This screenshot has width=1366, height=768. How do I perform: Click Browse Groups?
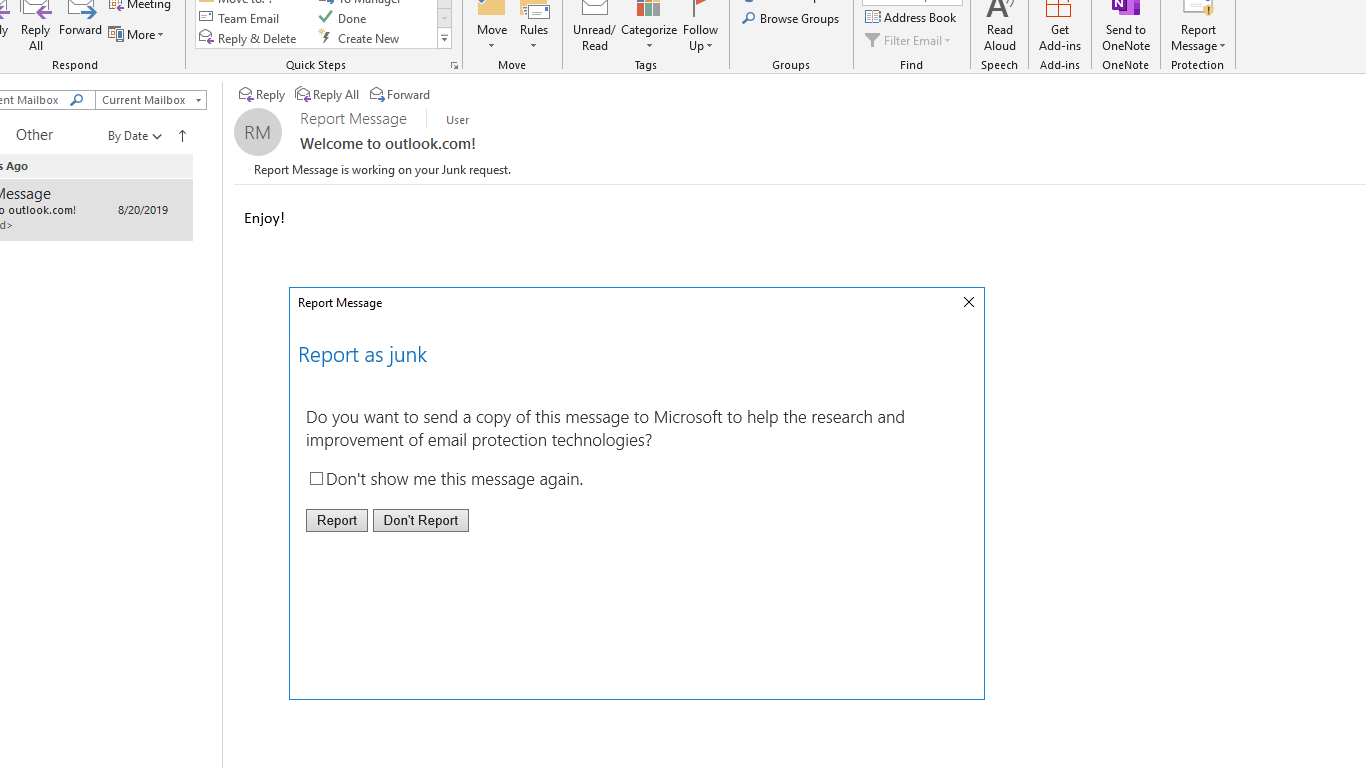[x=791, y=19]
